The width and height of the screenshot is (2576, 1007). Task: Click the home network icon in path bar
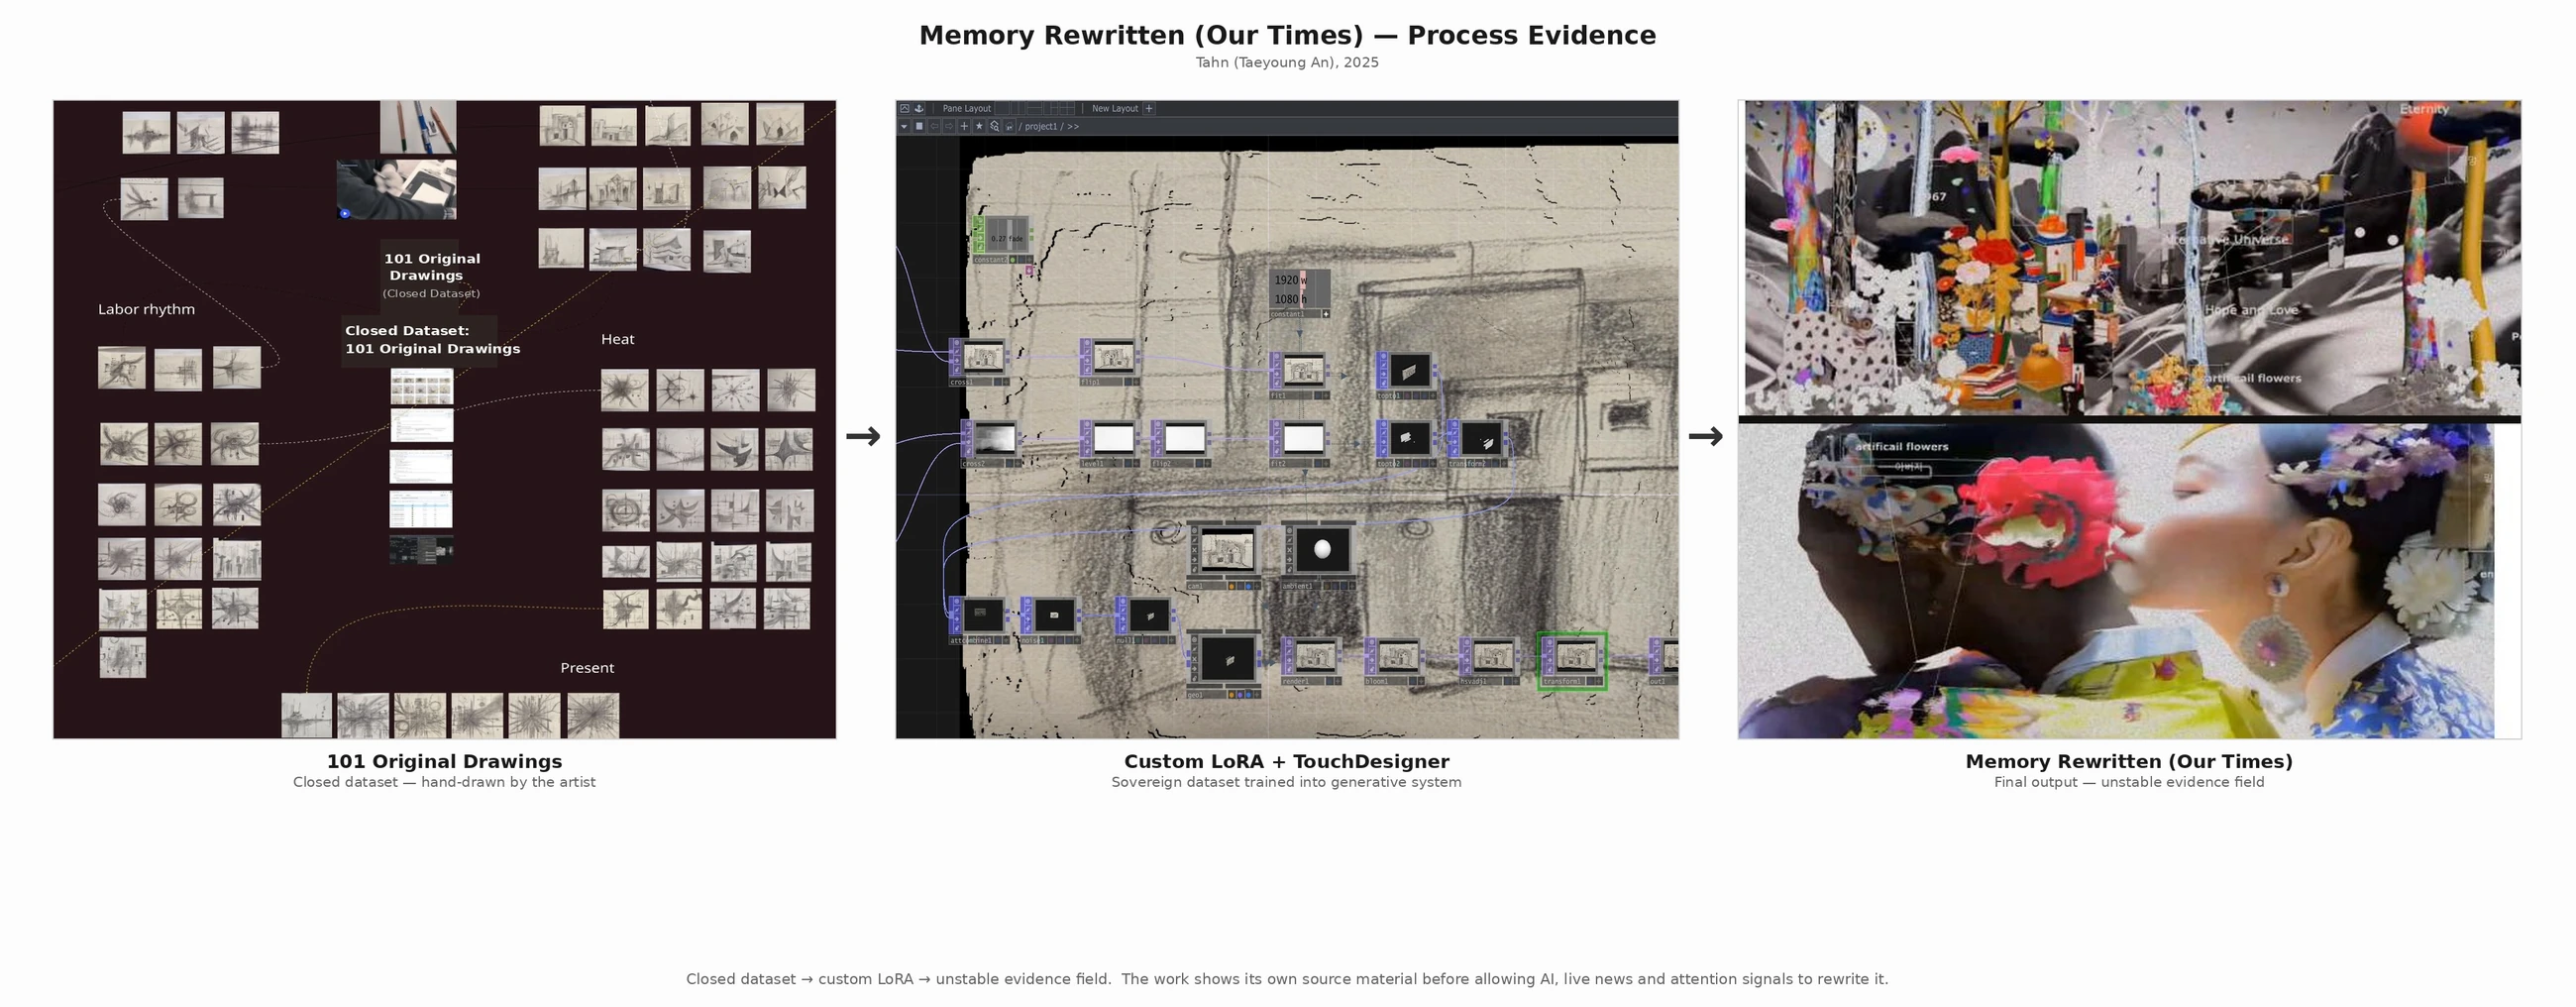pos(1009,127)
